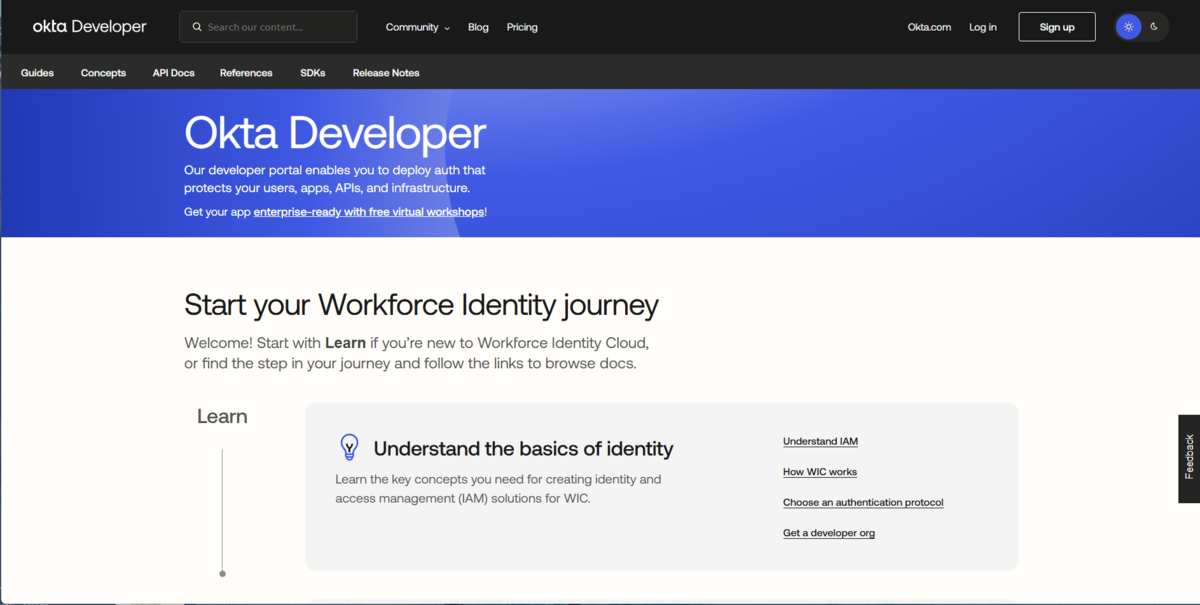Open the API Docs tab
Image resolution: width=1200 pixels, height=605 pixels.
(x=173, y=73)
